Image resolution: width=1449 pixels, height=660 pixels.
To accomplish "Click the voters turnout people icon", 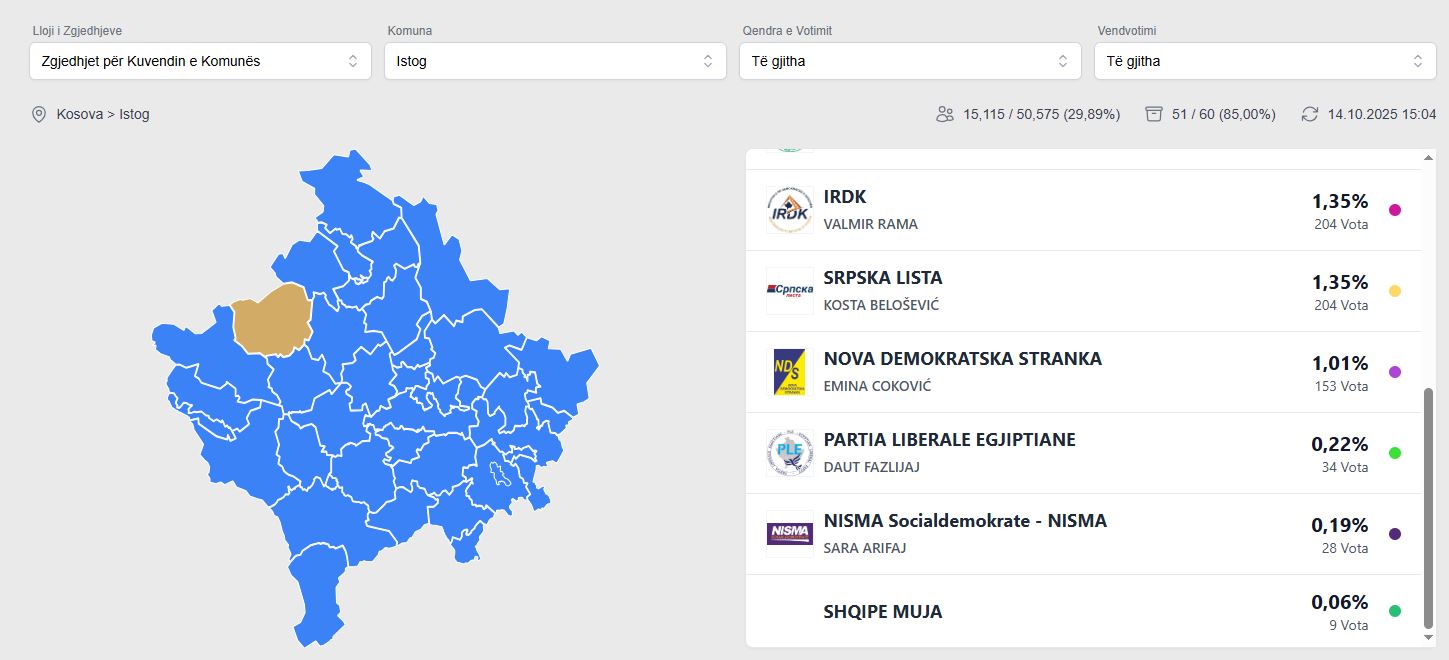I will [x=944, y=114].
